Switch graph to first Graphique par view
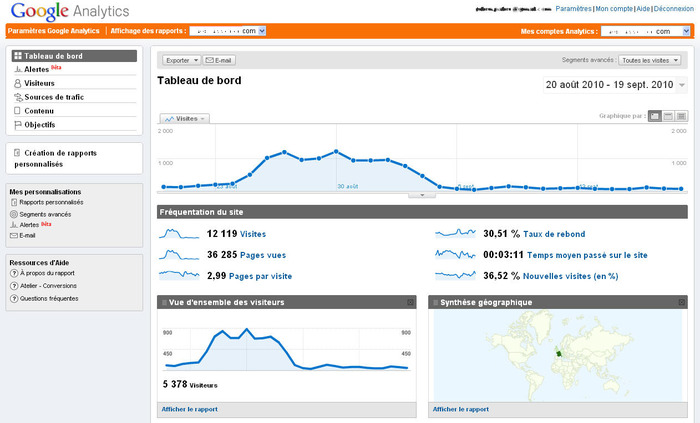This screenshot has height=423, width=700. (655, 116)
